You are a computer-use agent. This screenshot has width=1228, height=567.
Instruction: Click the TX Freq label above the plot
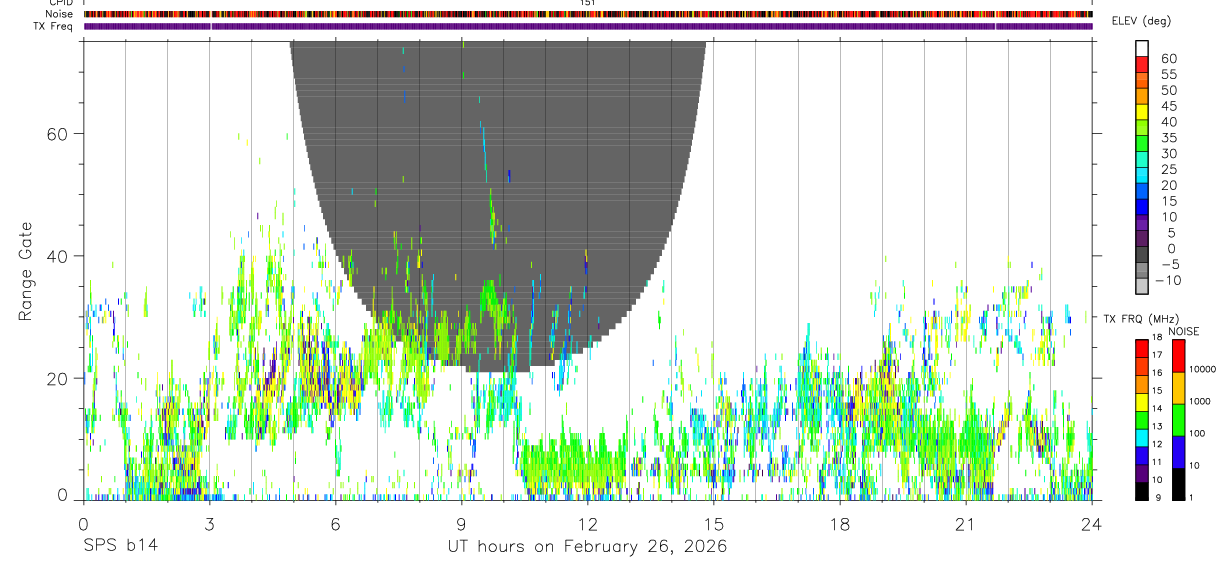(x=54, y=26)
